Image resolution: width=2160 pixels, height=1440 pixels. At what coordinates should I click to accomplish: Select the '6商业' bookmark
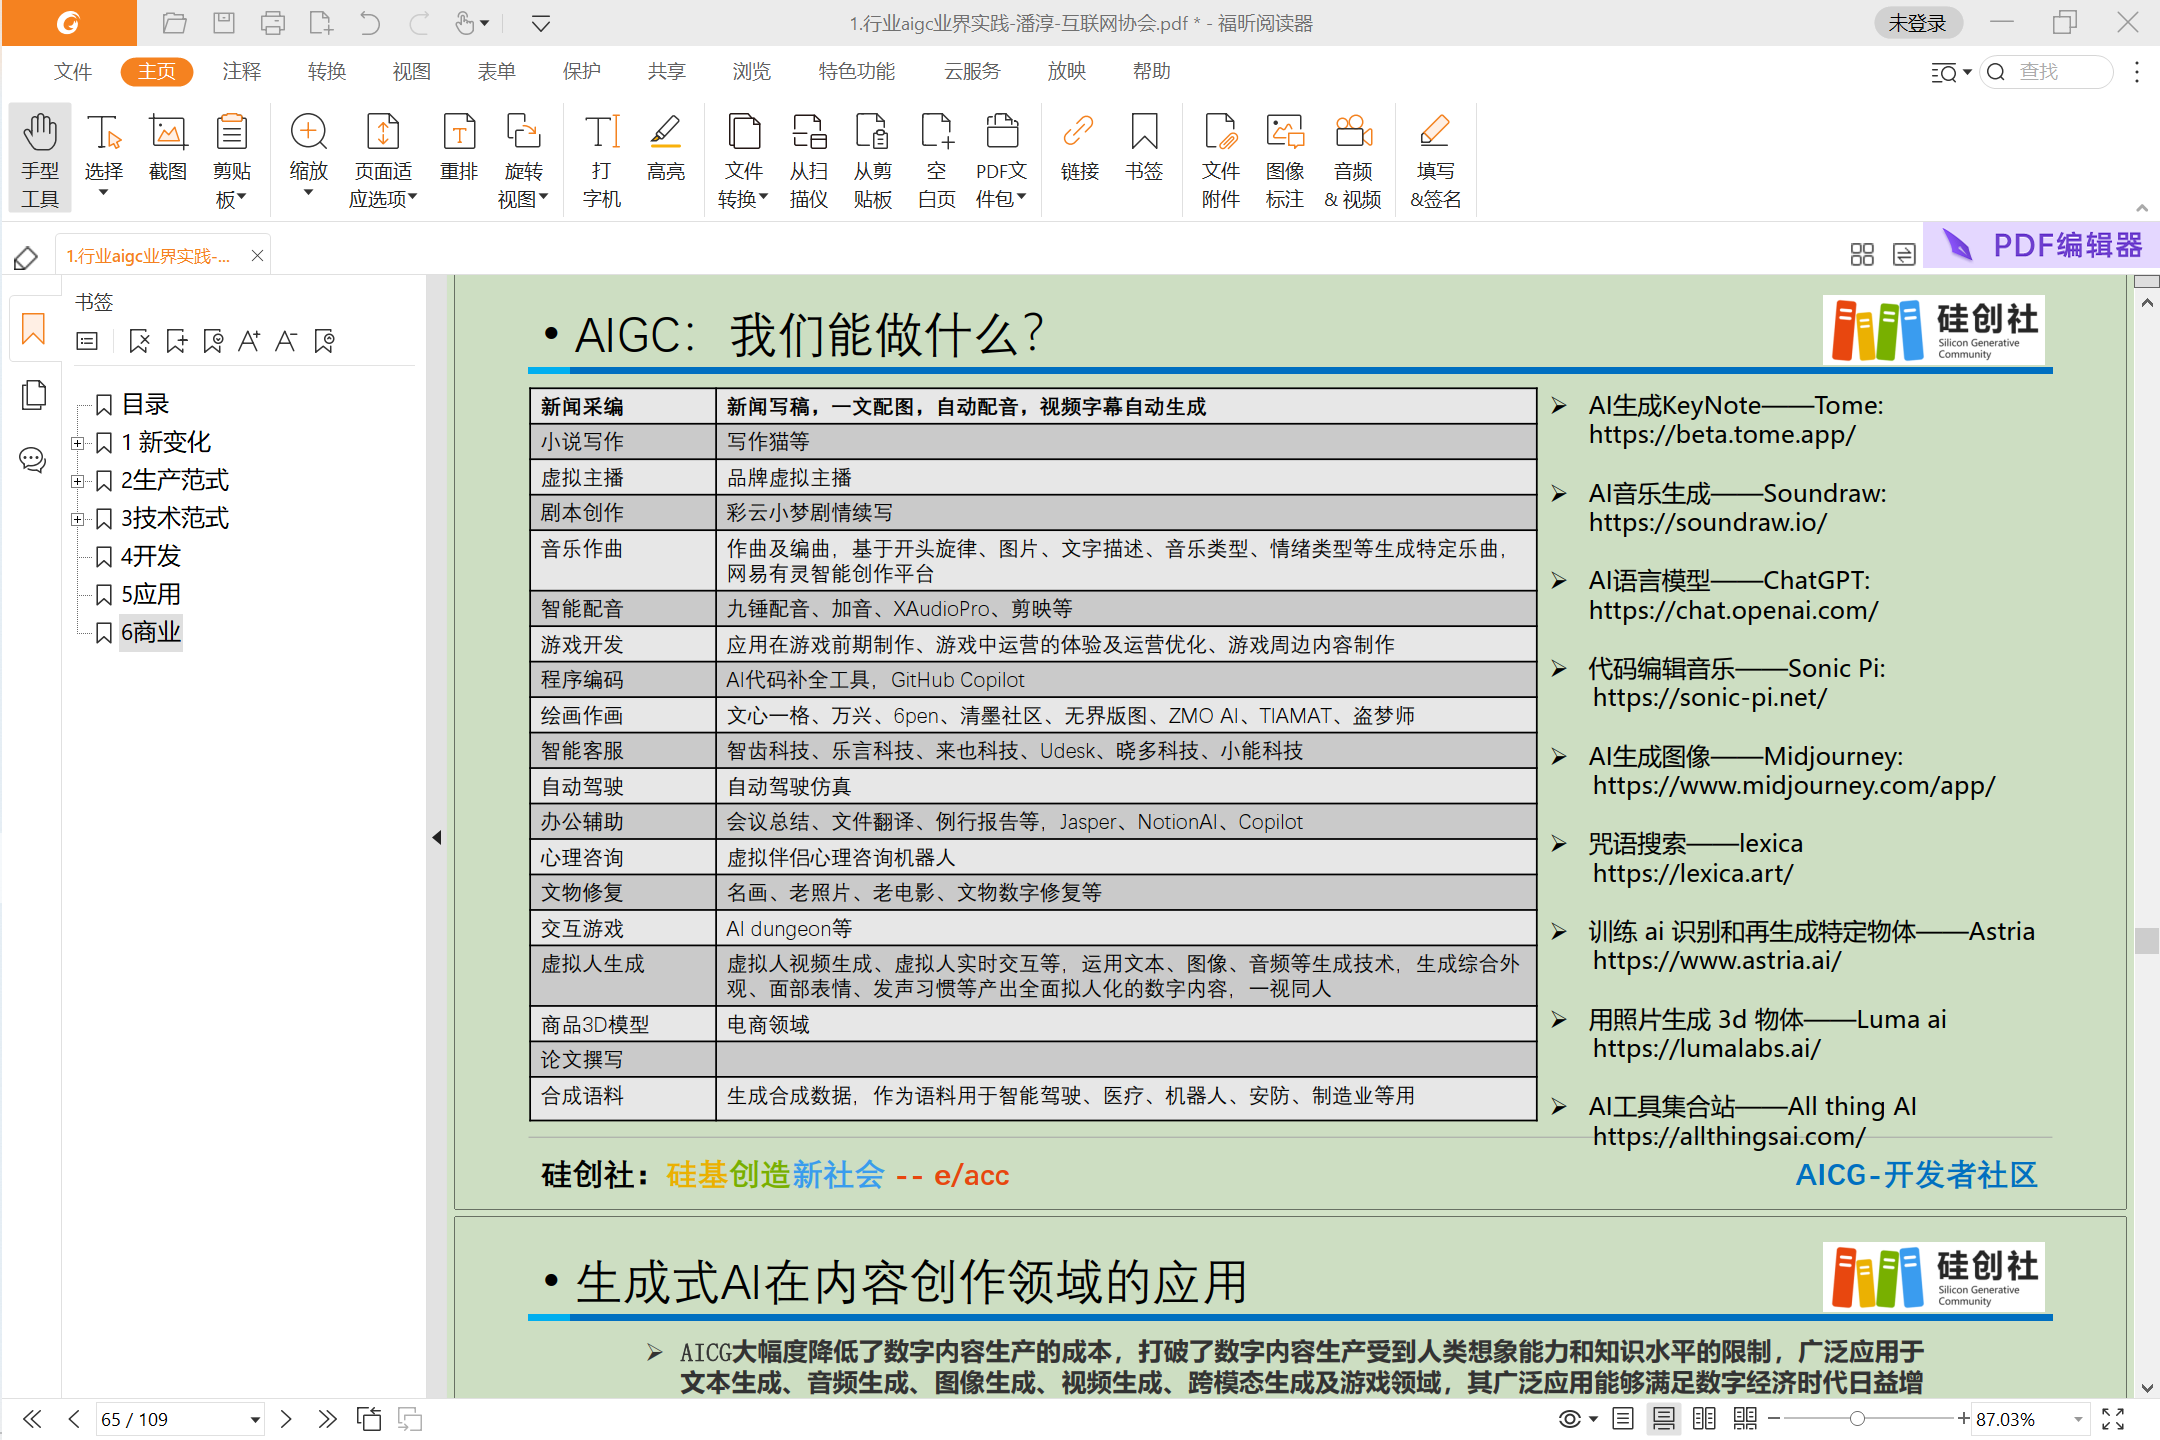click(150, 632)
